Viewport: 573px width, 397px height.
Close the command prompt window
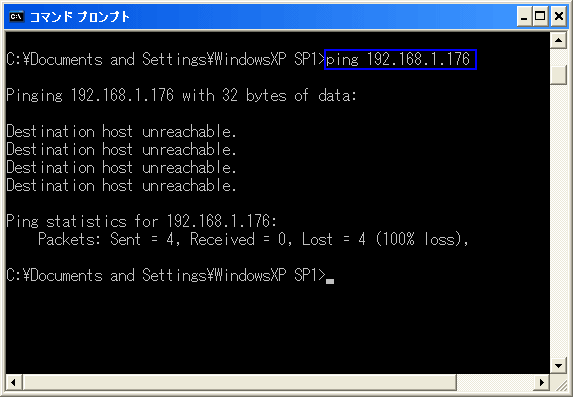click(559, 17)
